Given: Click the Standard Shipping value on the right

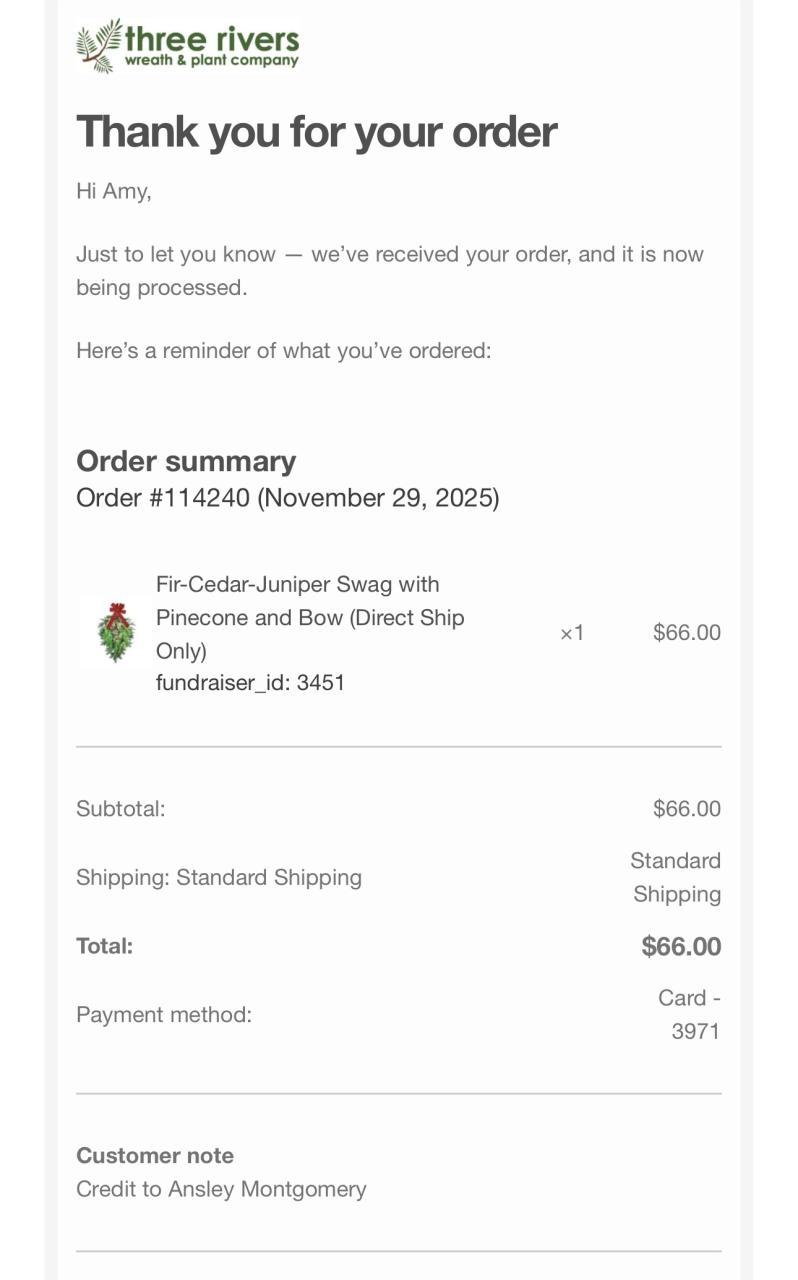Looking at the screenshot, I should tap(676, 877).
